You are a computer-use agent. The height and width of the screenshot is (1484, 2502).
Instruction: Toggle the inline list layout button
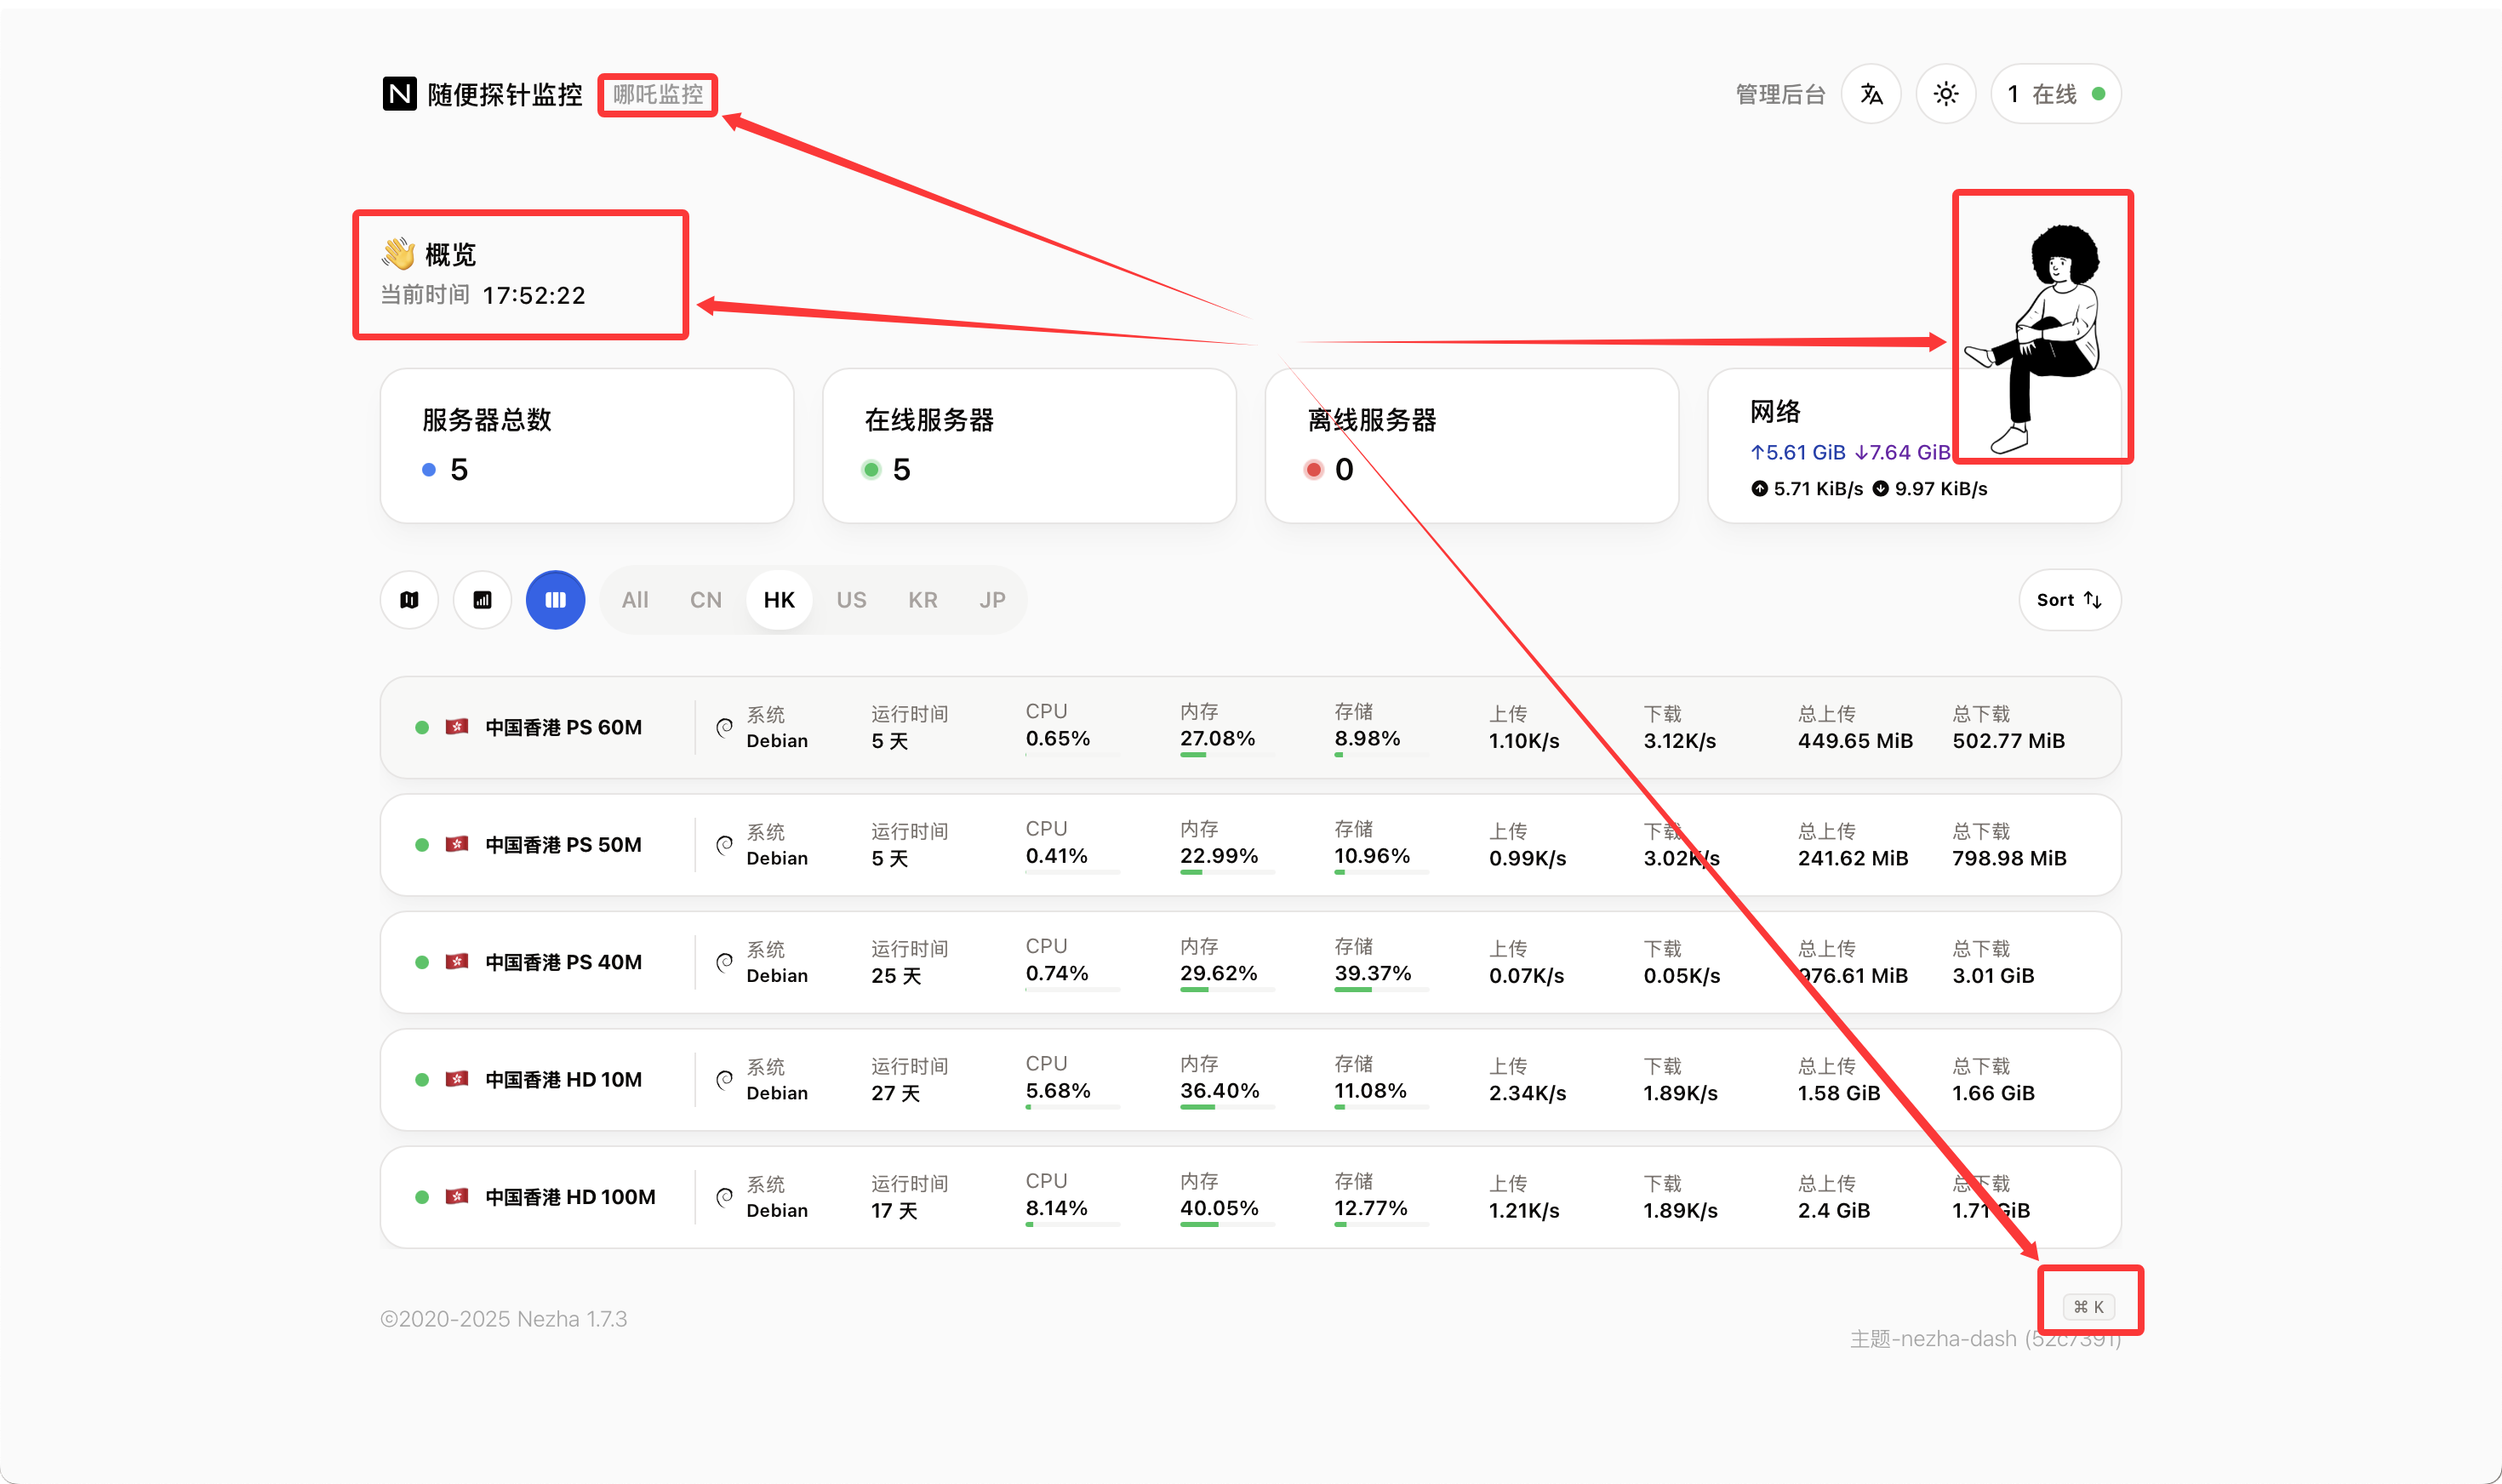click(x=555, y=600)
